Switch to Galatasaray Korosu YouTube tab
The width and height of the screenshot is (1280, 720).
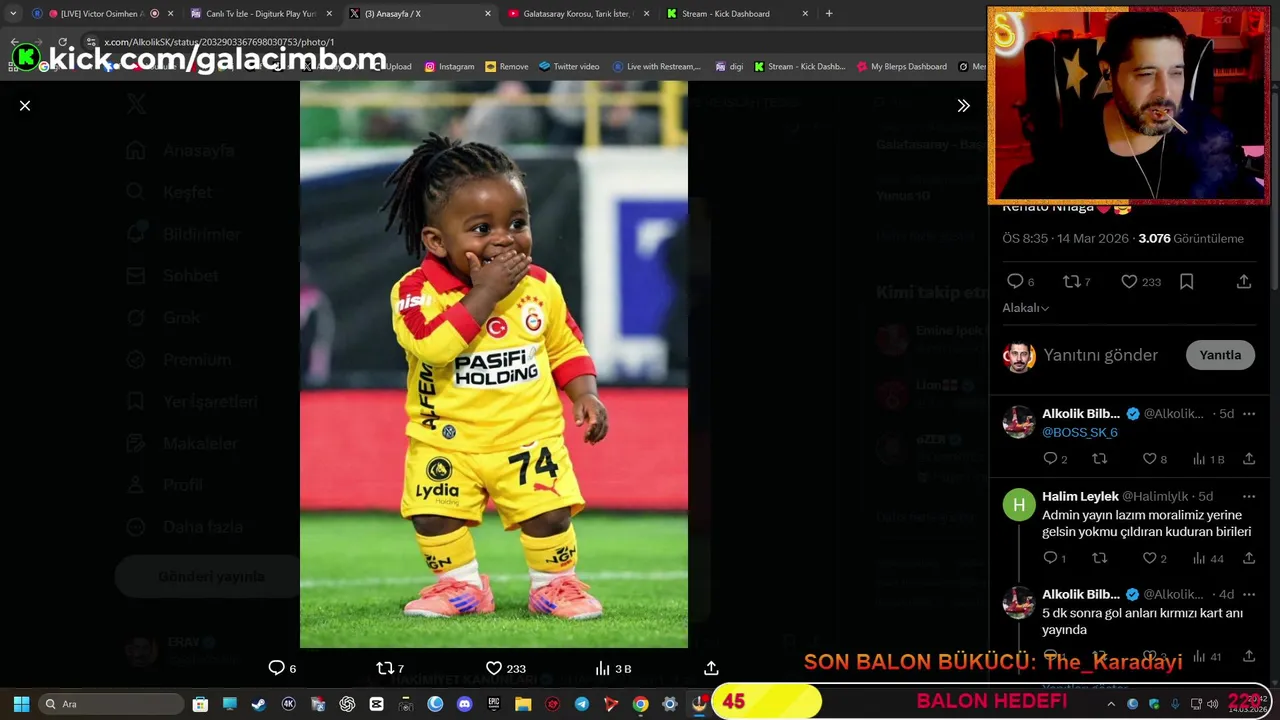(578, 14)
